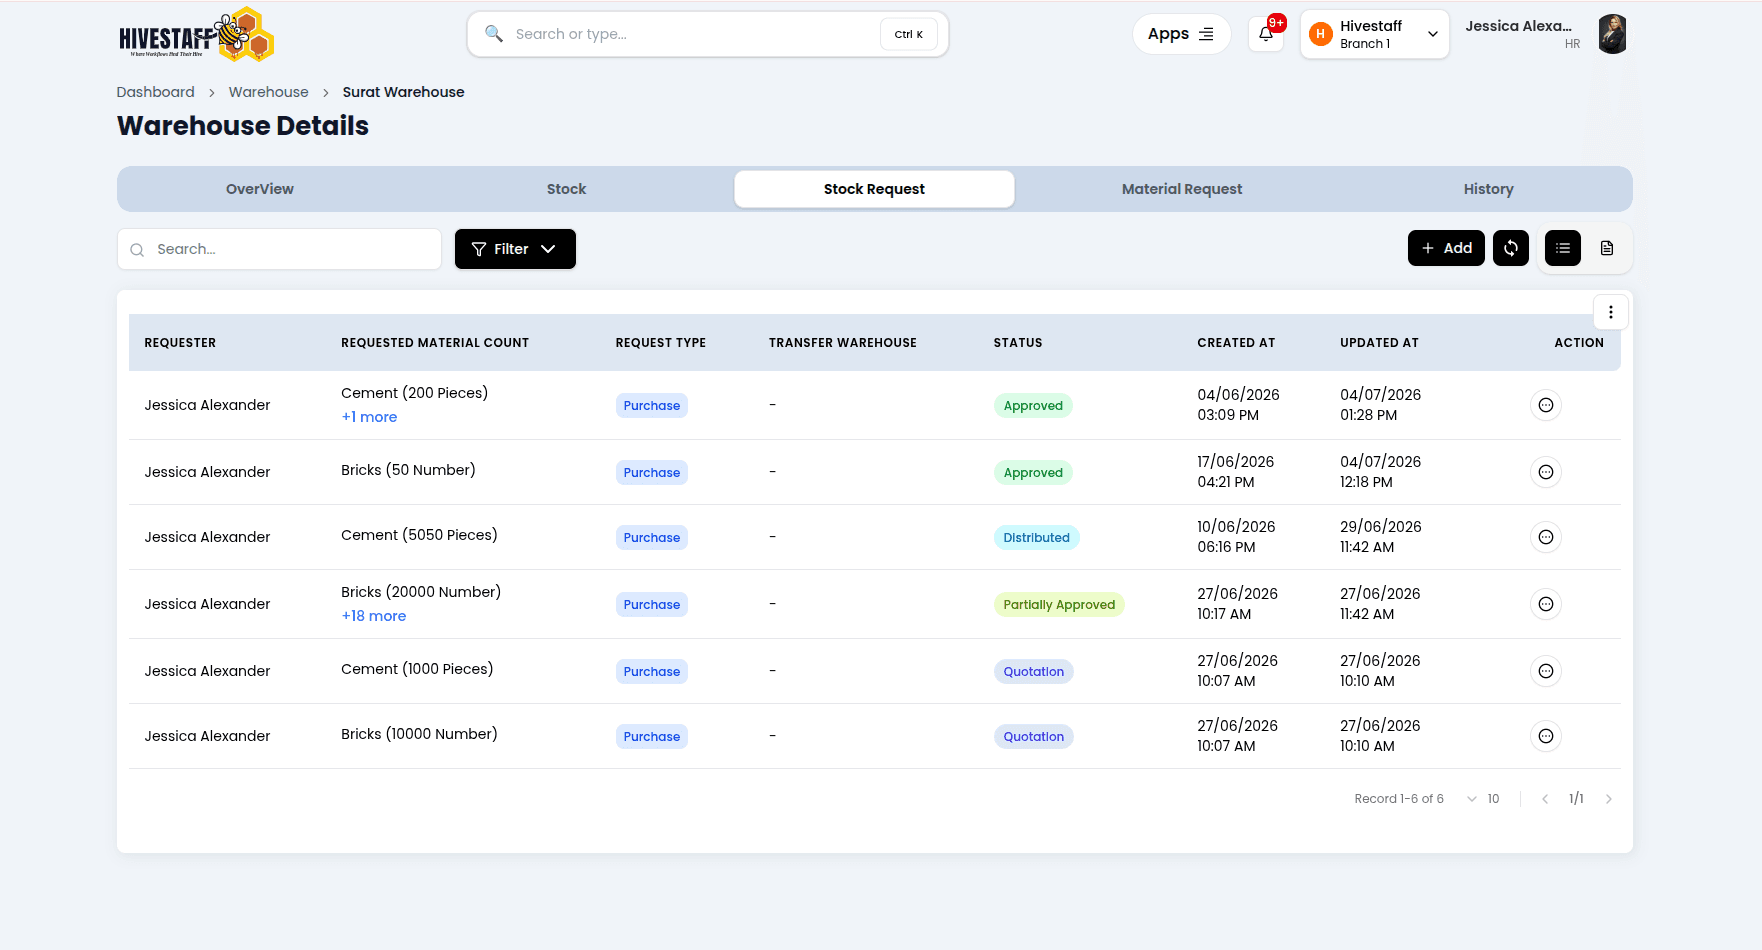The width and height of the screenshot is (1762, 950).
Task: Go to next page arrow in pagination
Action: [x=1608, y=799]
